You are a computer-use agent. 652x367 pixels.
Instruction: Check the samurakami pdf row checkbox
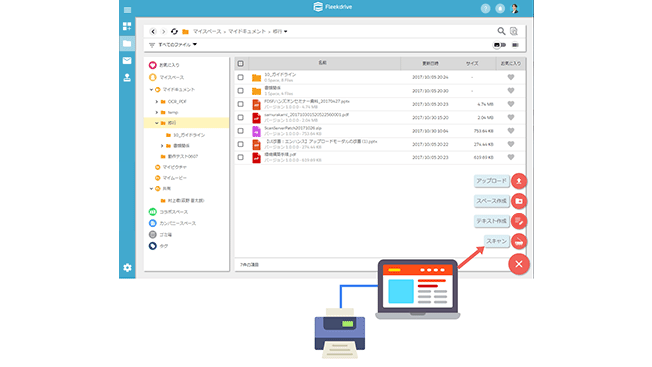point(240,117)
